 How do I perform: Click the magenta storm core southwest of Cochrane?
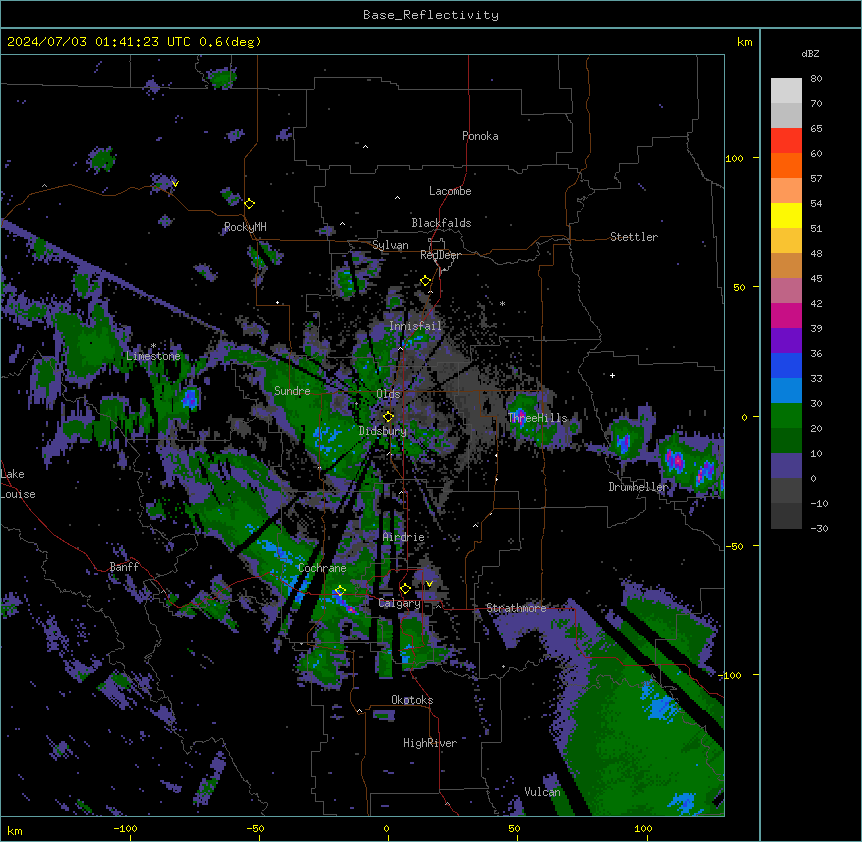coord(351,610)
